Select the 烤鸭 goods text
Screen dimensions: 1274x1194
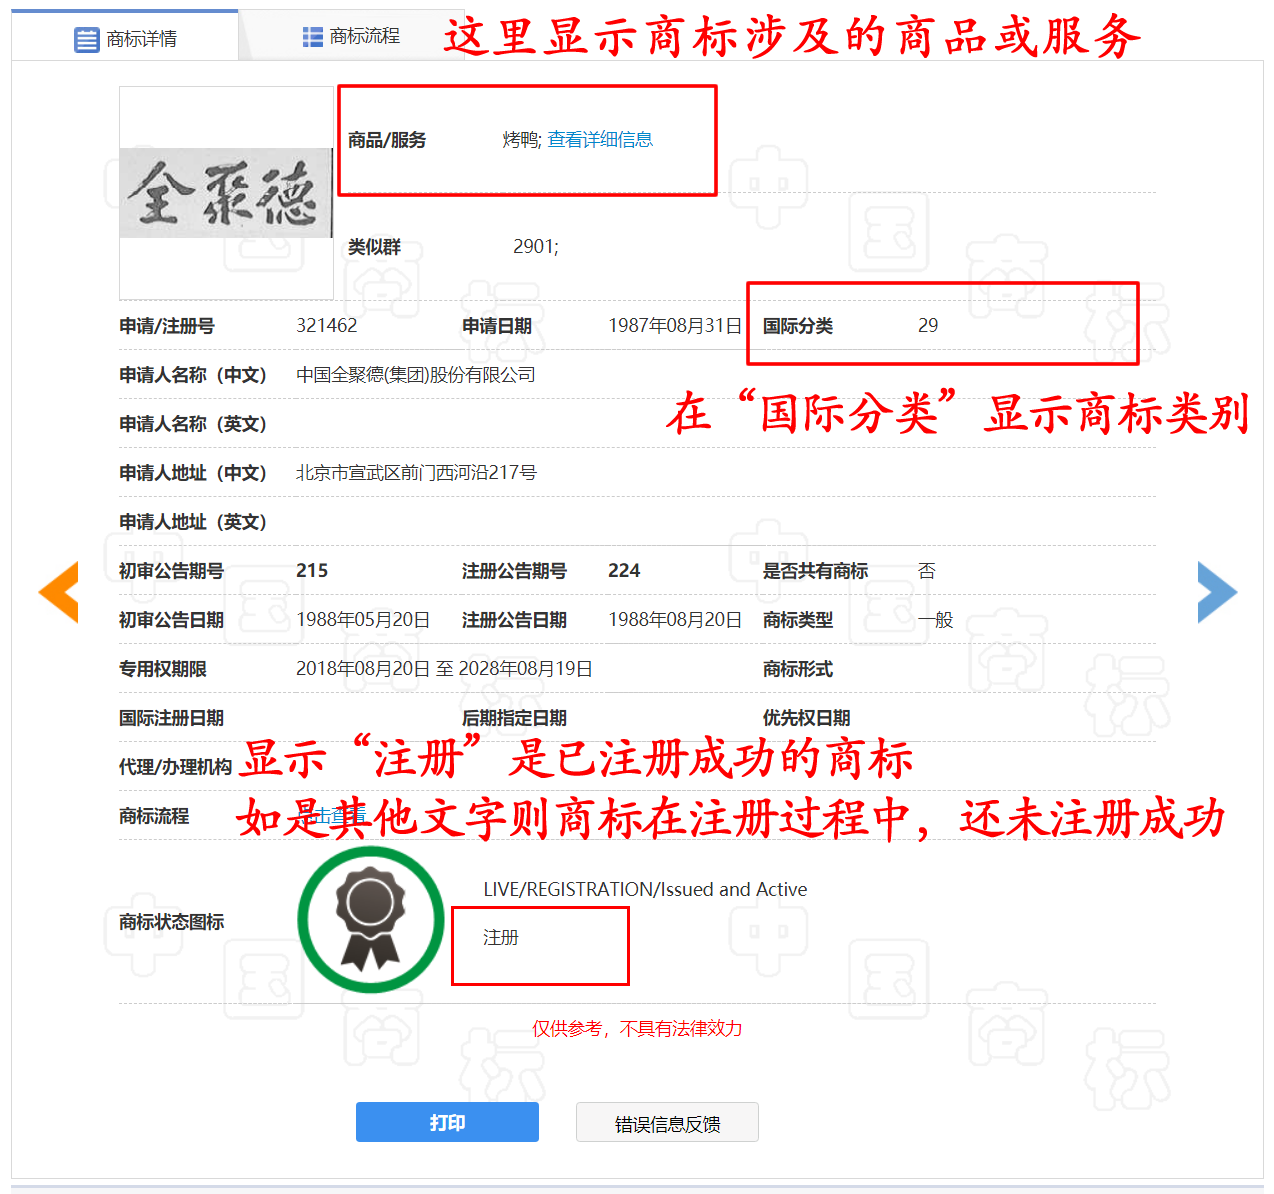click(x=520, y=140)
